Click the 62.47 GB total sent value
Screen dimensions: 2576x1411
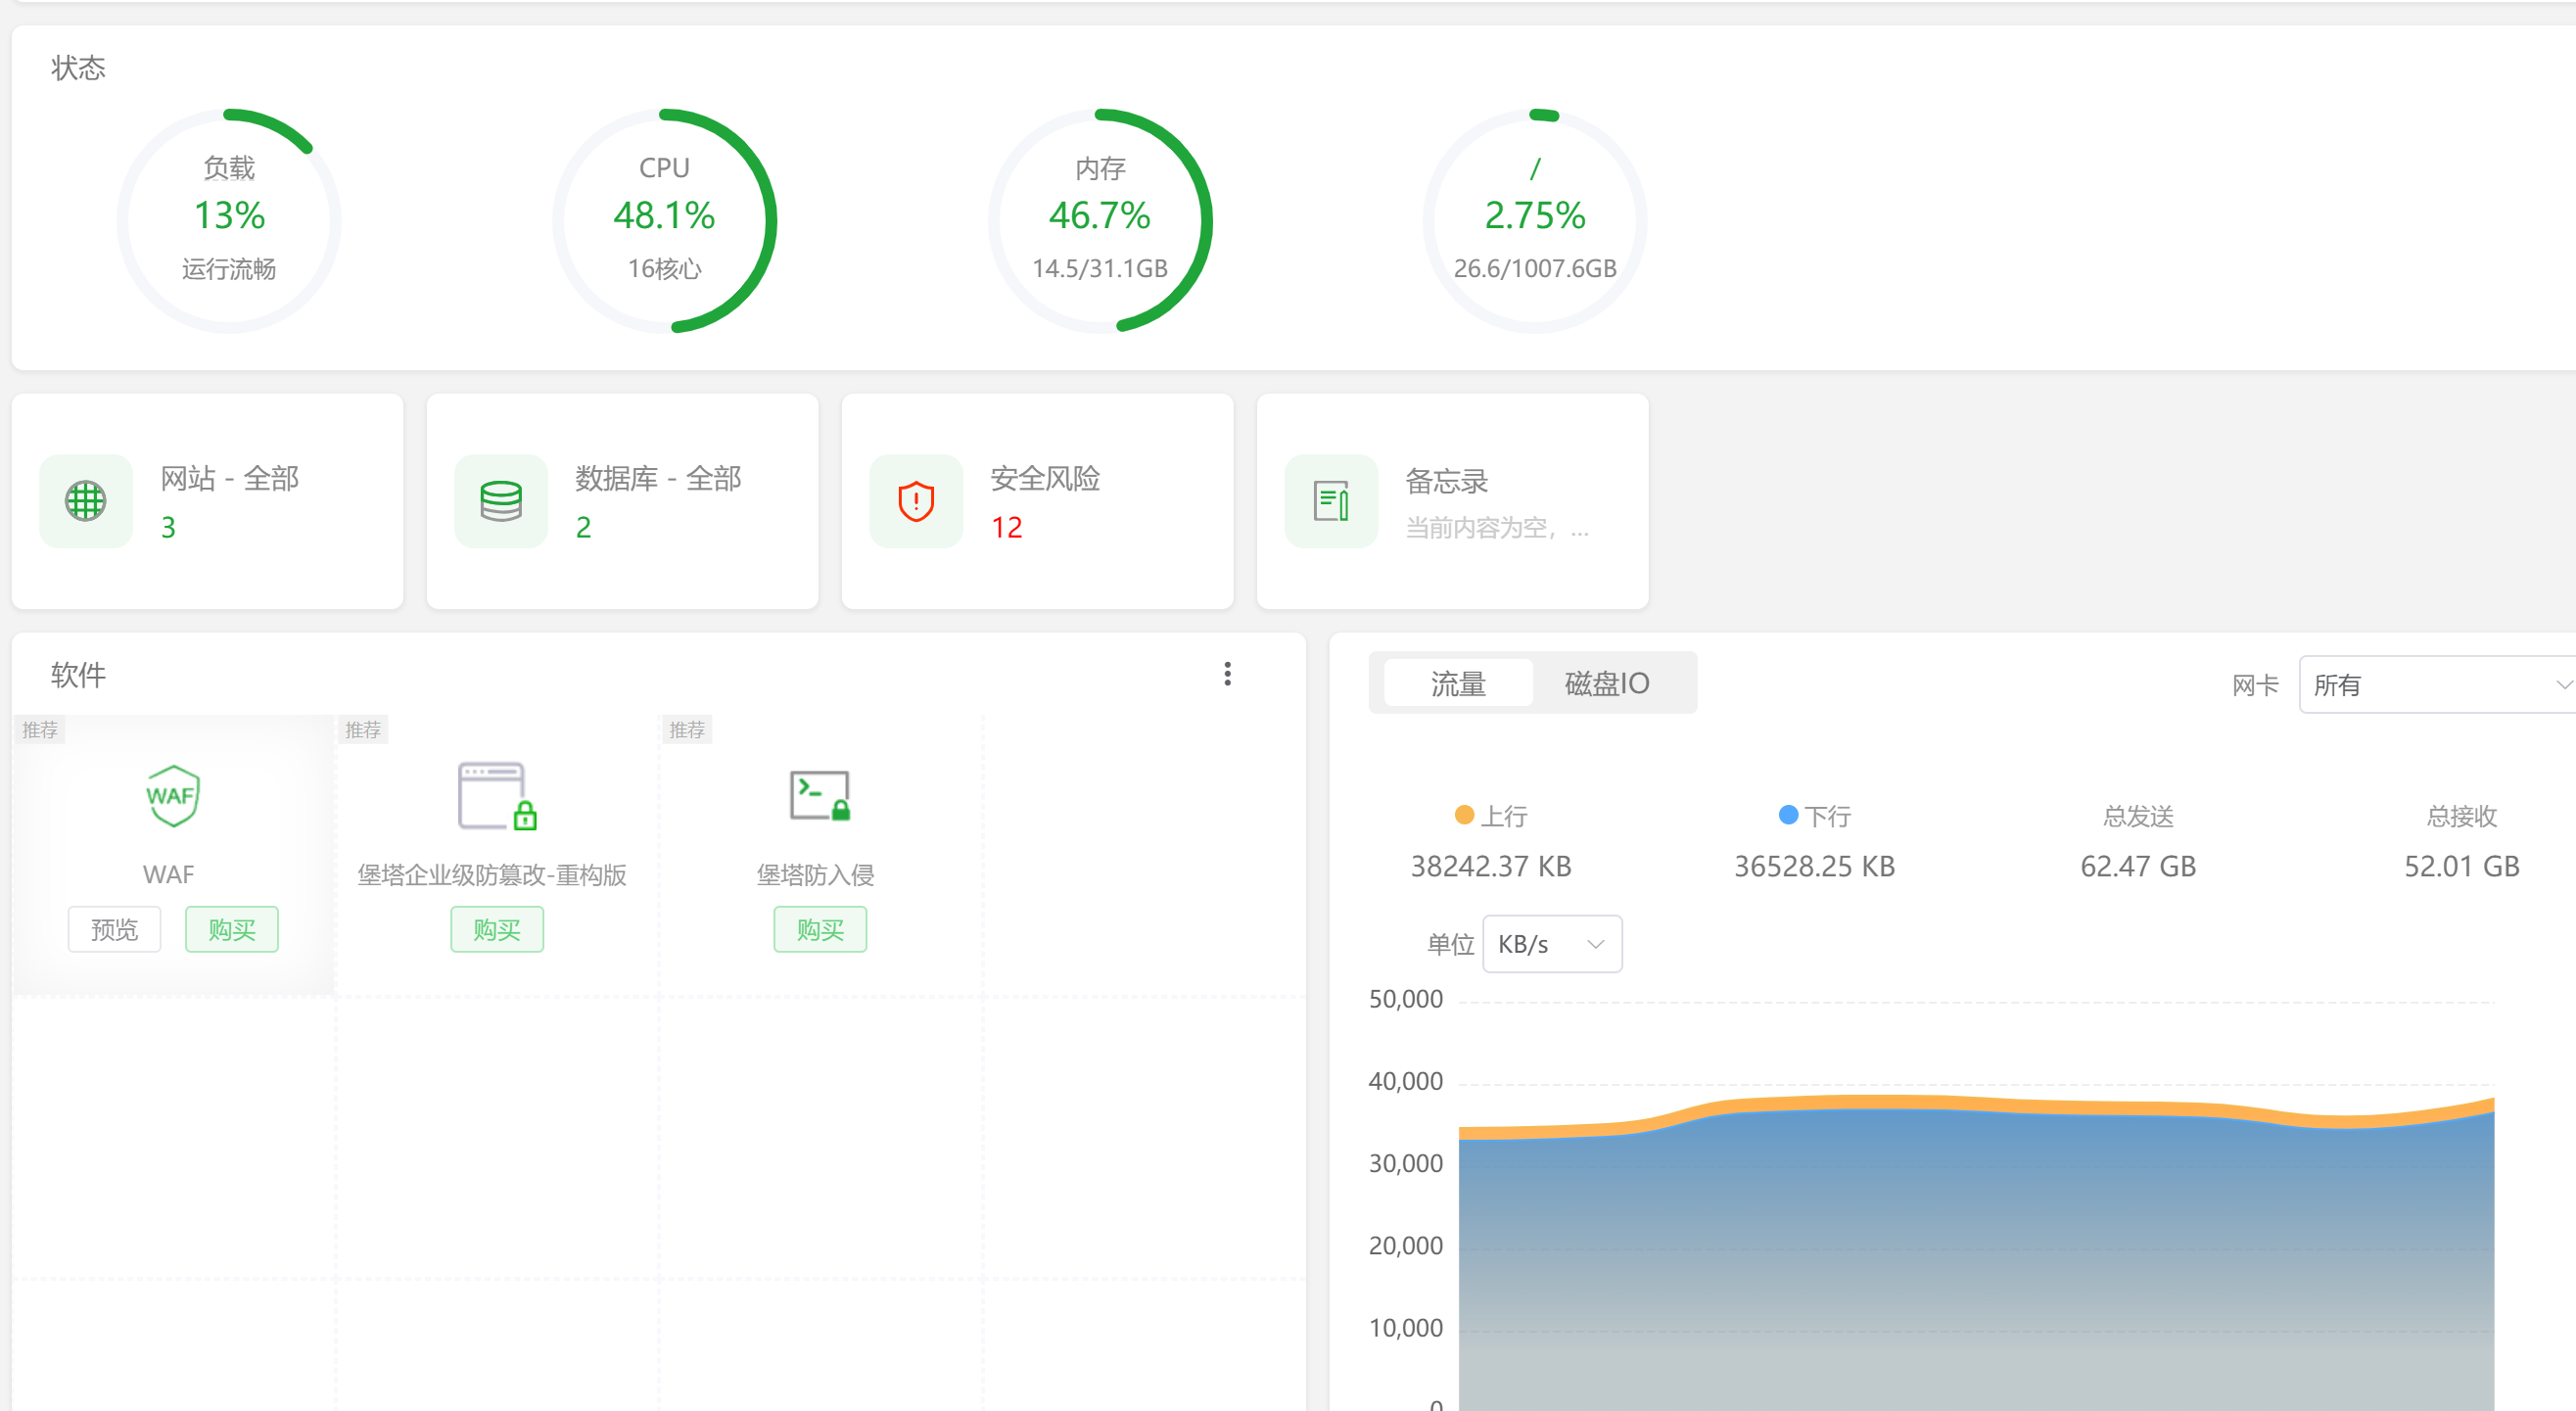(2138, 866)
